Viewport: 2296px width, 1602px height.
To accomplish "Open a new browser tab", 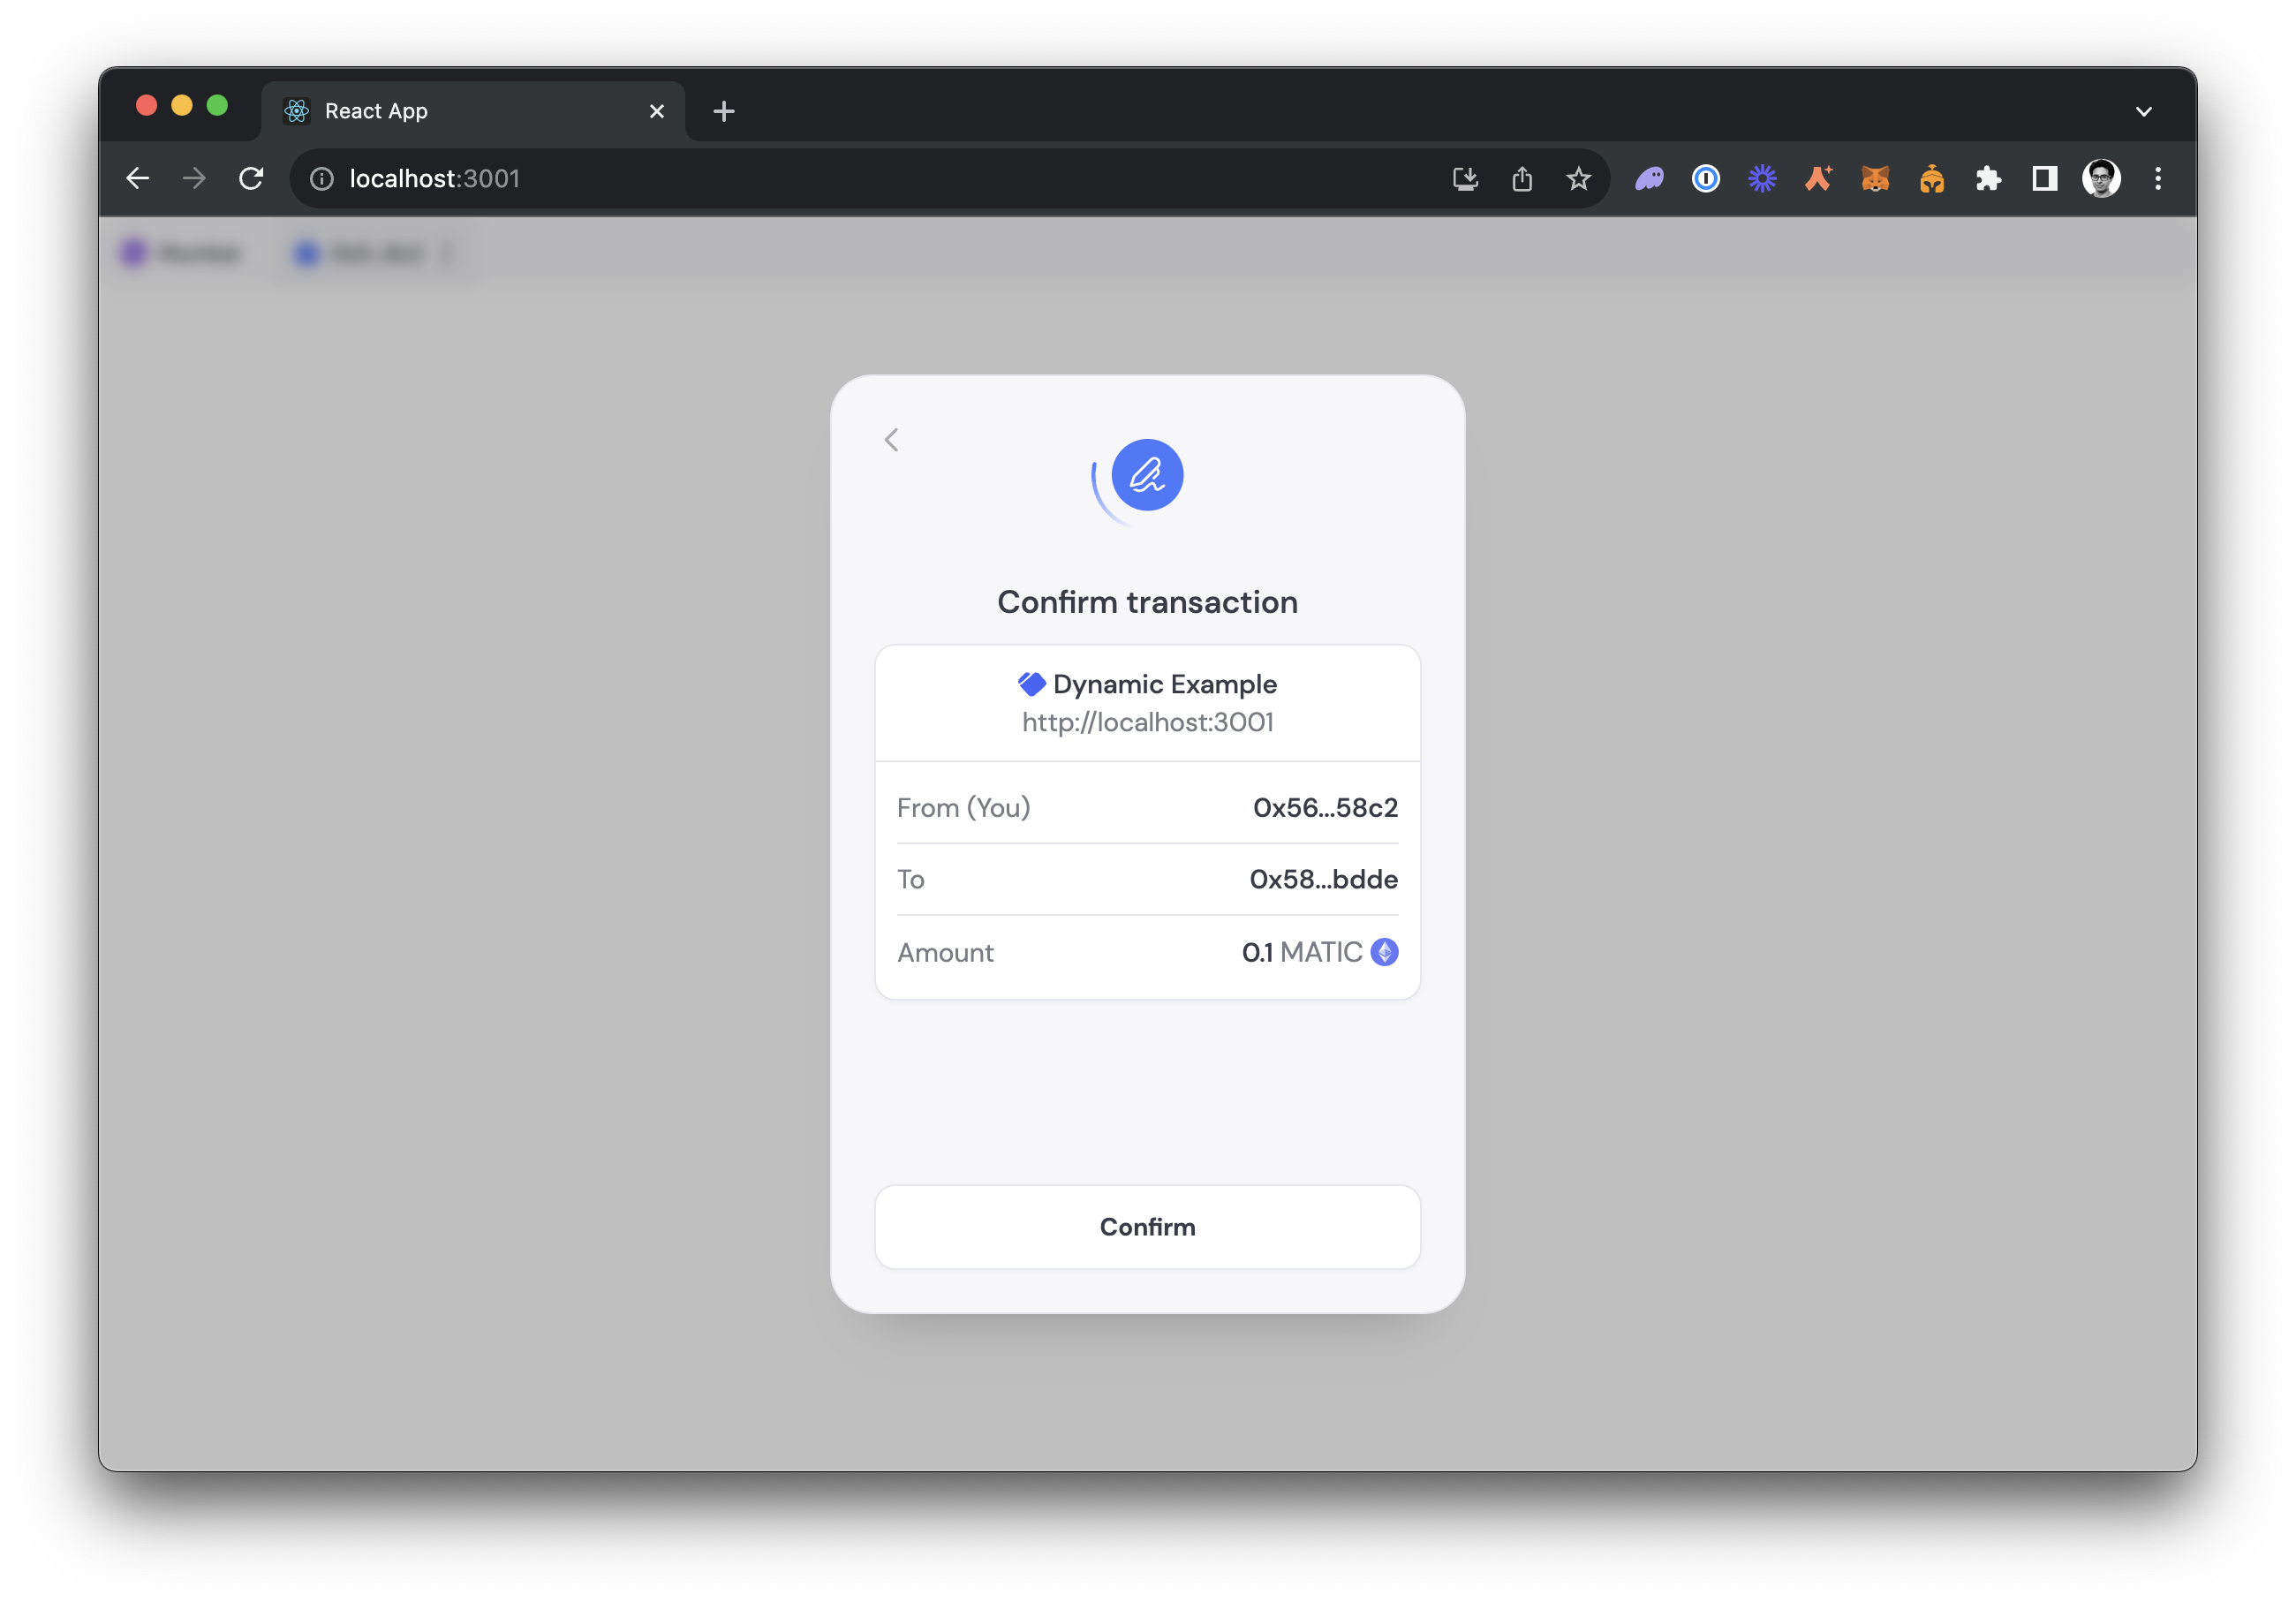I will pos(724,111).
